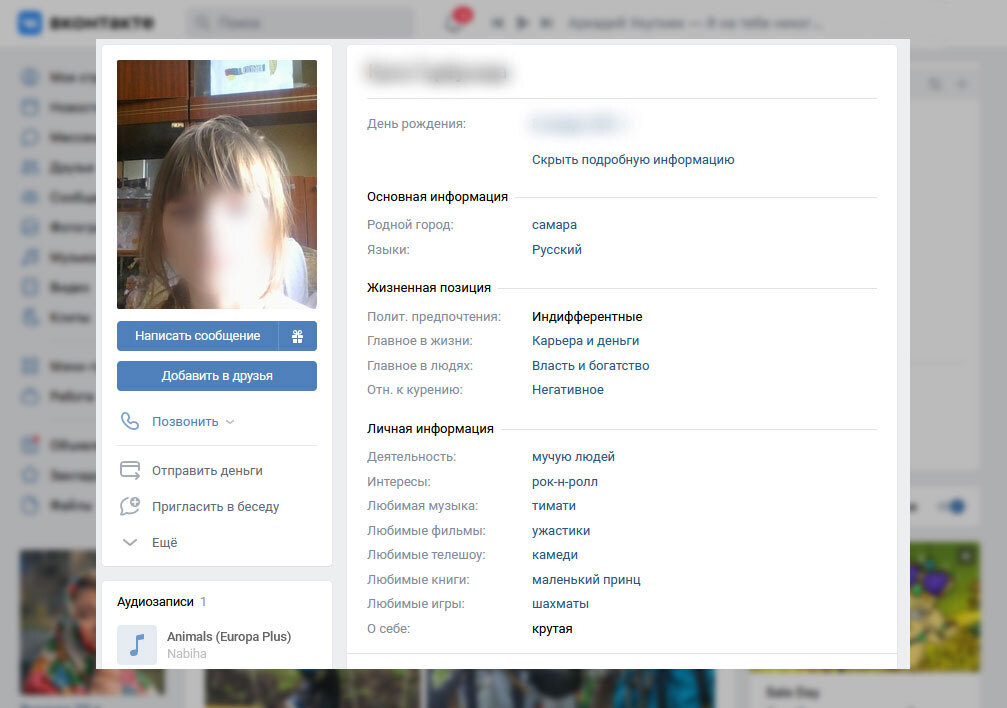The width and height of the screenshot is (1007, 708).
Task: Select Пригласить в беседу option
Action: (215, 507)
